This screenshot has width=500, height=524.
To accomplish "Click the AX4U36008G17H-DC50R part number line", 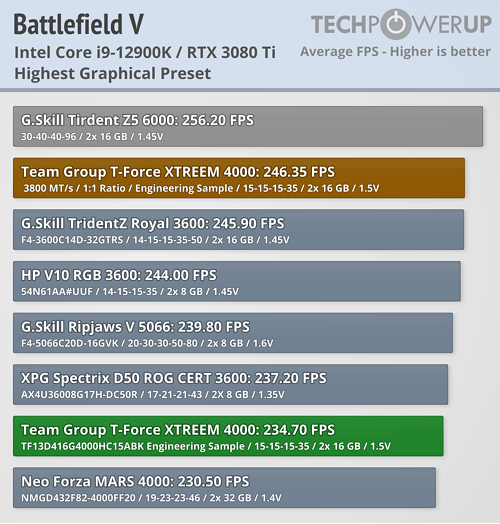I will (153, 395).
